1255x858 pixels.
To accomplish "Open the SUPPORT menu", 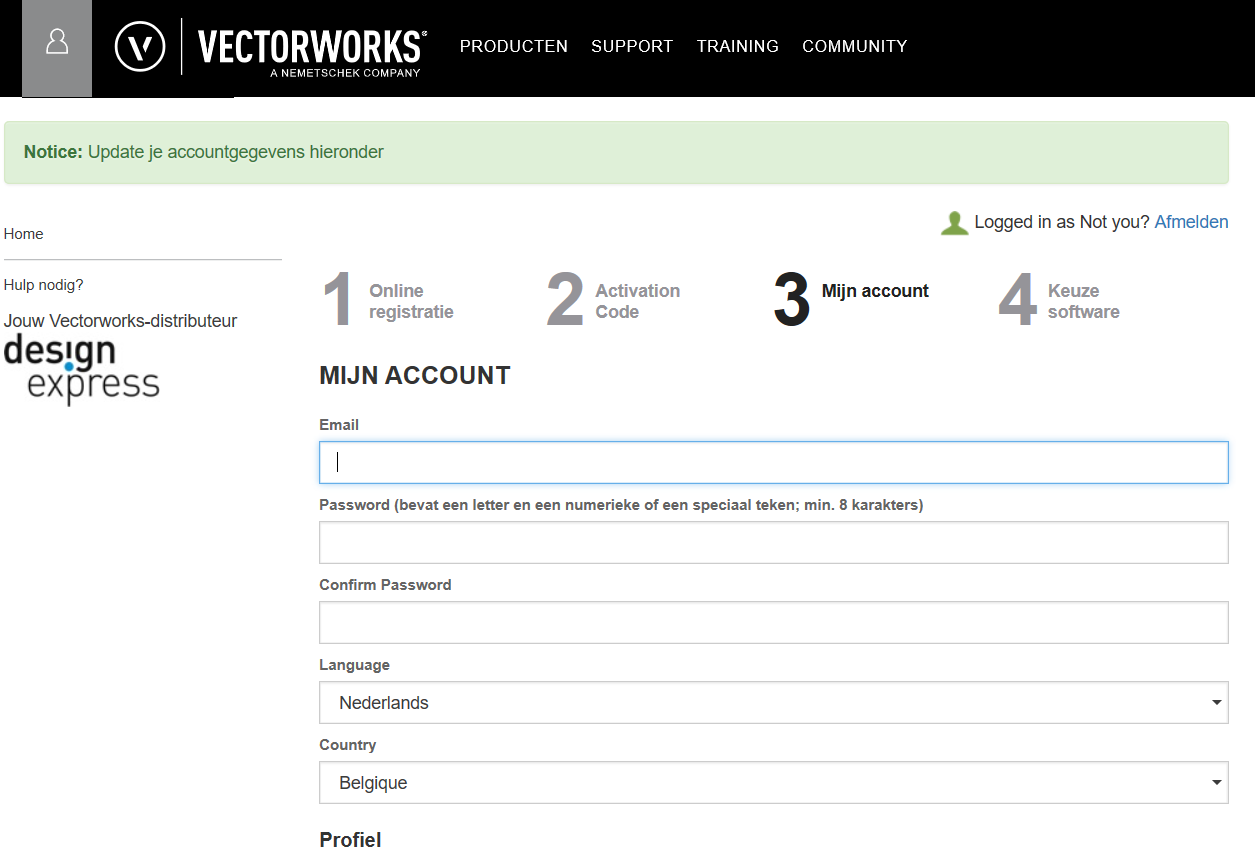I will click(x=632, y=46).
